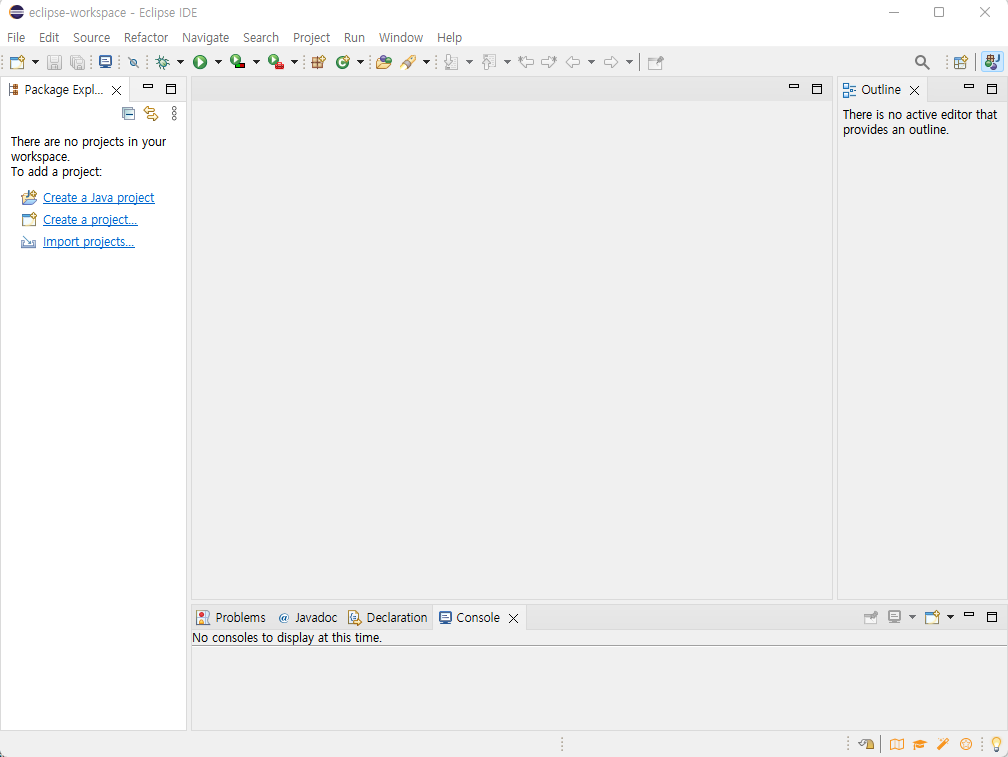The width and height of the screenshot is (1008, 757).
Task: Click the Forward navigation arrow
Action: [x=611, y=62]
